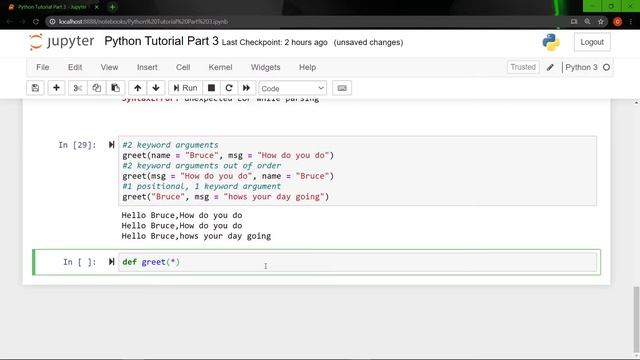
Task: Cut selected cells with scissors icon
Action: point(78,88)
